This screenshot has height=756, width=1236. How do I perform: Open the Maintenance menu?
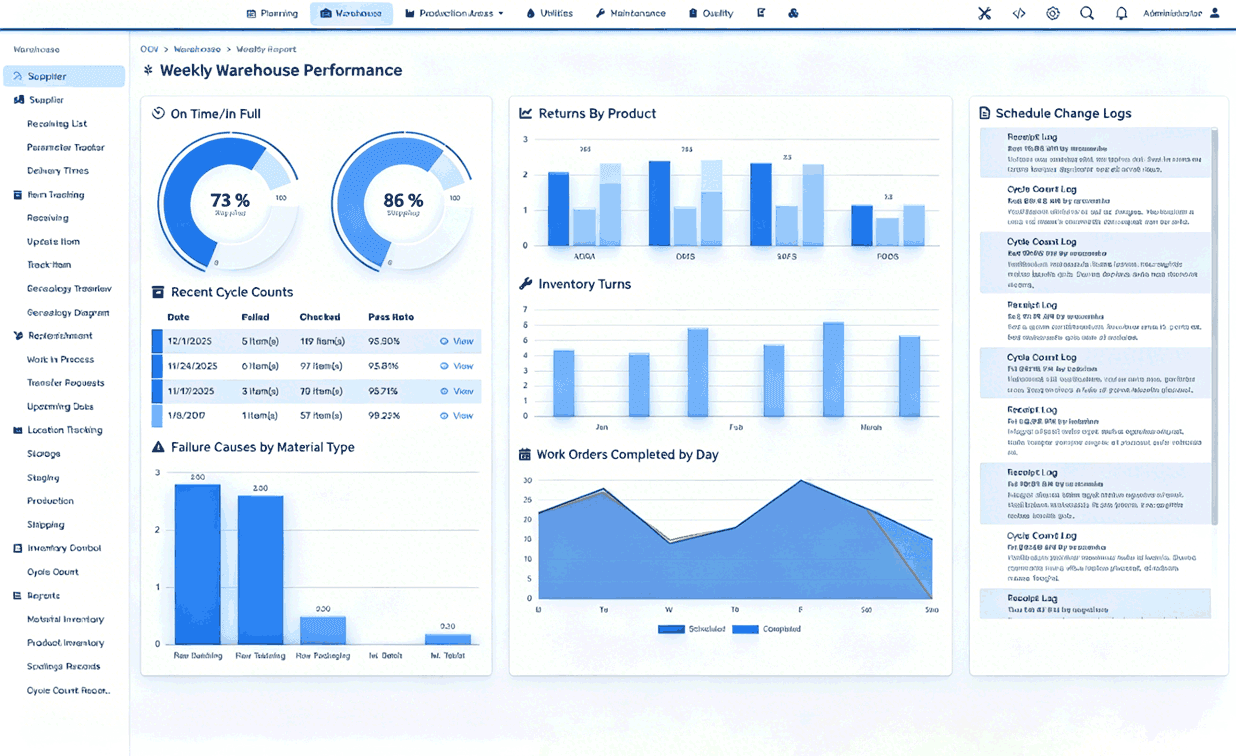click(x=630, y=13)
